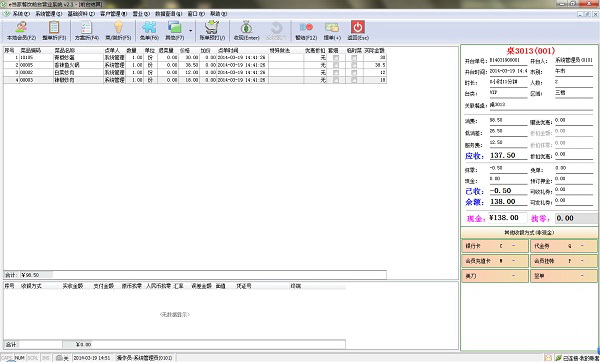The height and width of the screenshot is (362, 600).
Task: Select 会员充值卡 member card payment button
Action: pyautogui.click(x=495, y=261)
